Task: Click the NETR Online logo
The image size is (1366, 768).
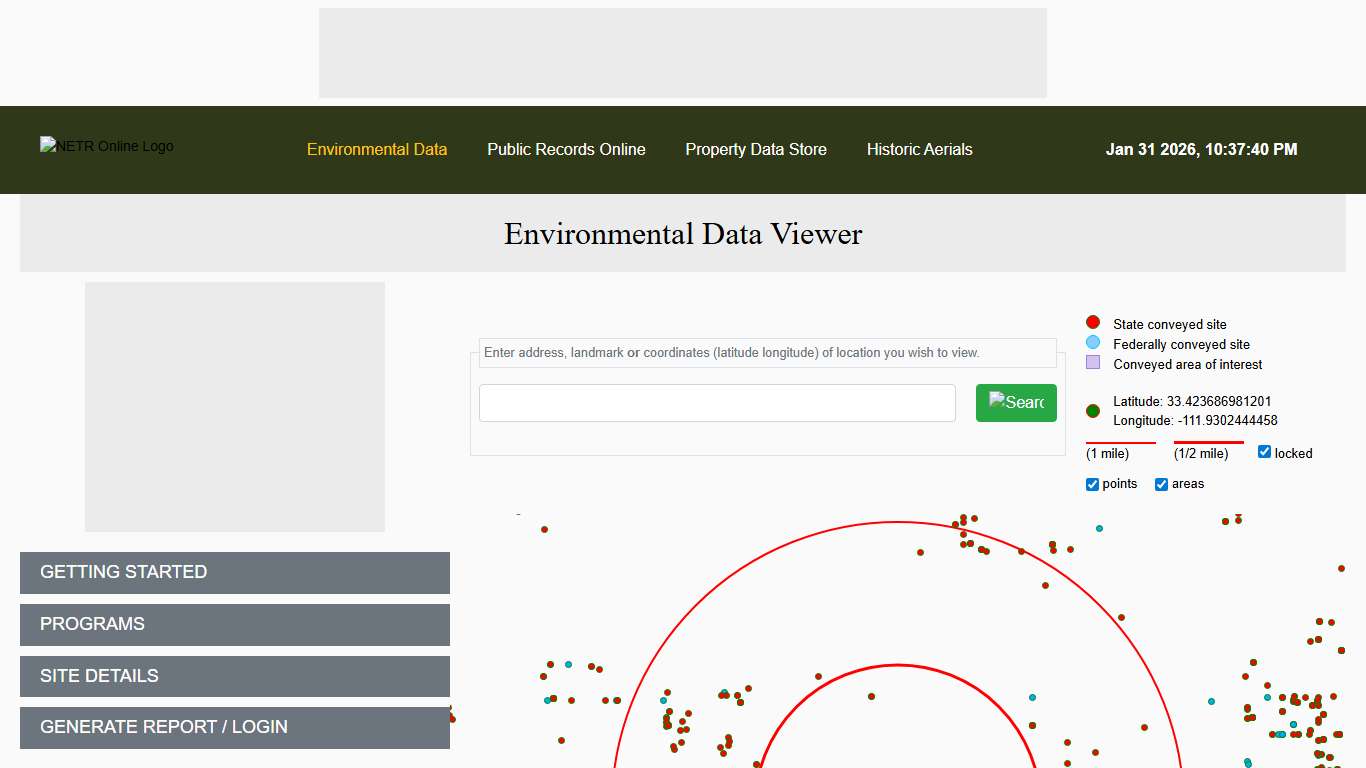Action: pyautogui.click(x=106, y=146)
